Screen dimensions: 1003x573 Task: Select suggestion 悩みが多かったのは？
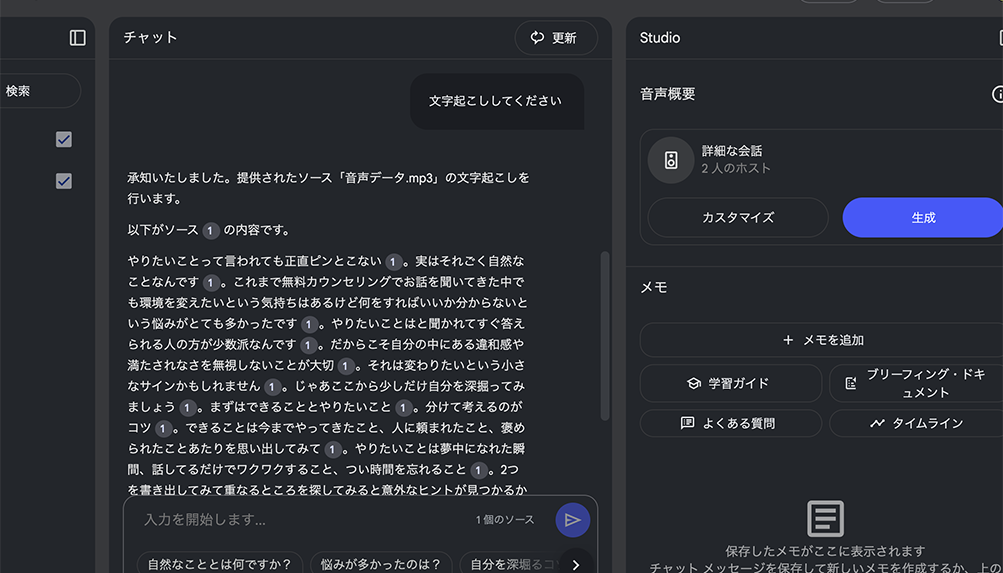click(x=381, y=565)
